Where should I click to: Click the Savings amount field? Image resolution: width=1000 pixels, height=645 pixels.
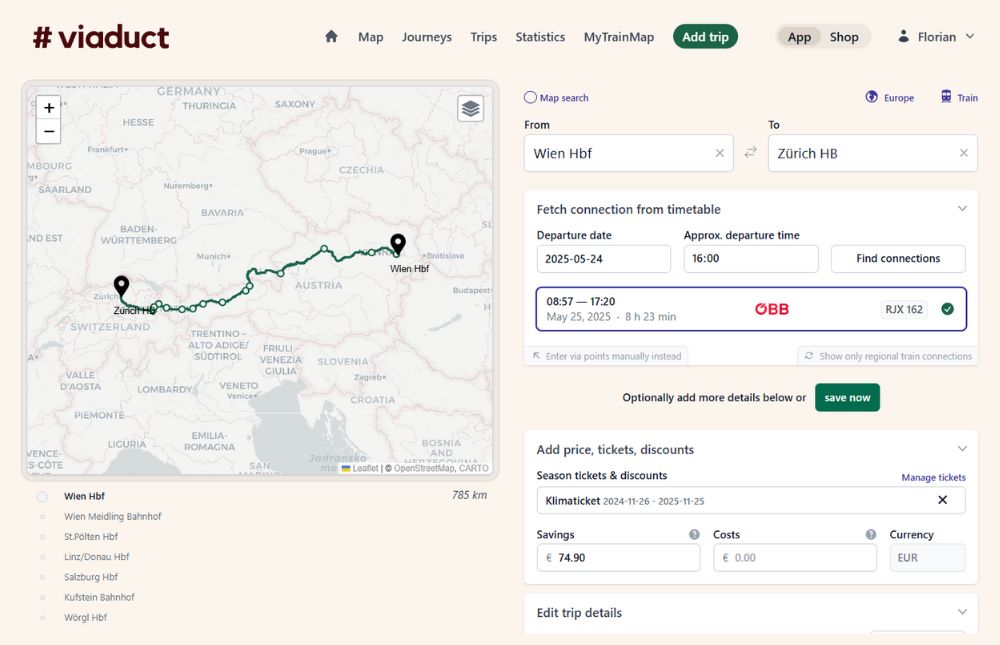pyautogui.click(x=619, y=558)
